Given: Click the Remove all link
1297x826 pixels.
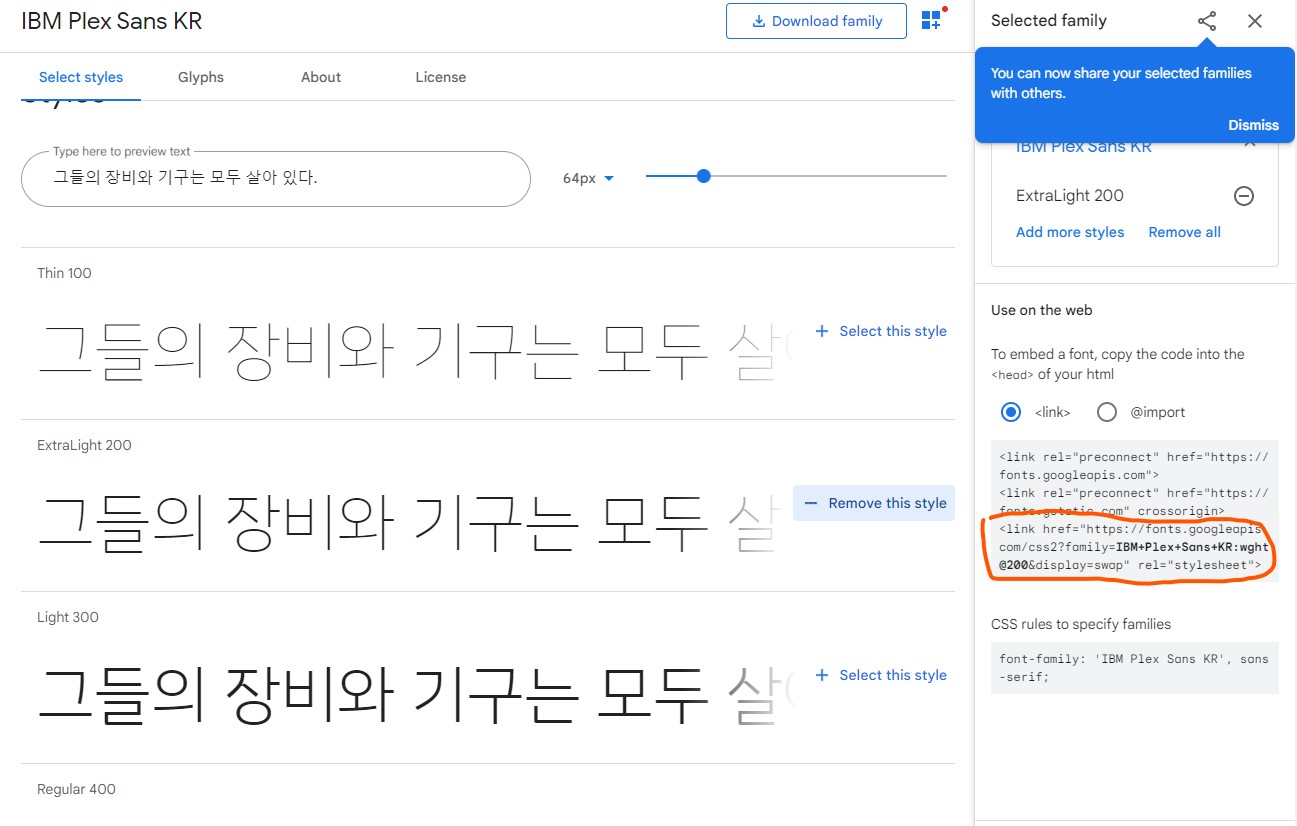Looking at the screenshot, I should tap(1184, 232).
